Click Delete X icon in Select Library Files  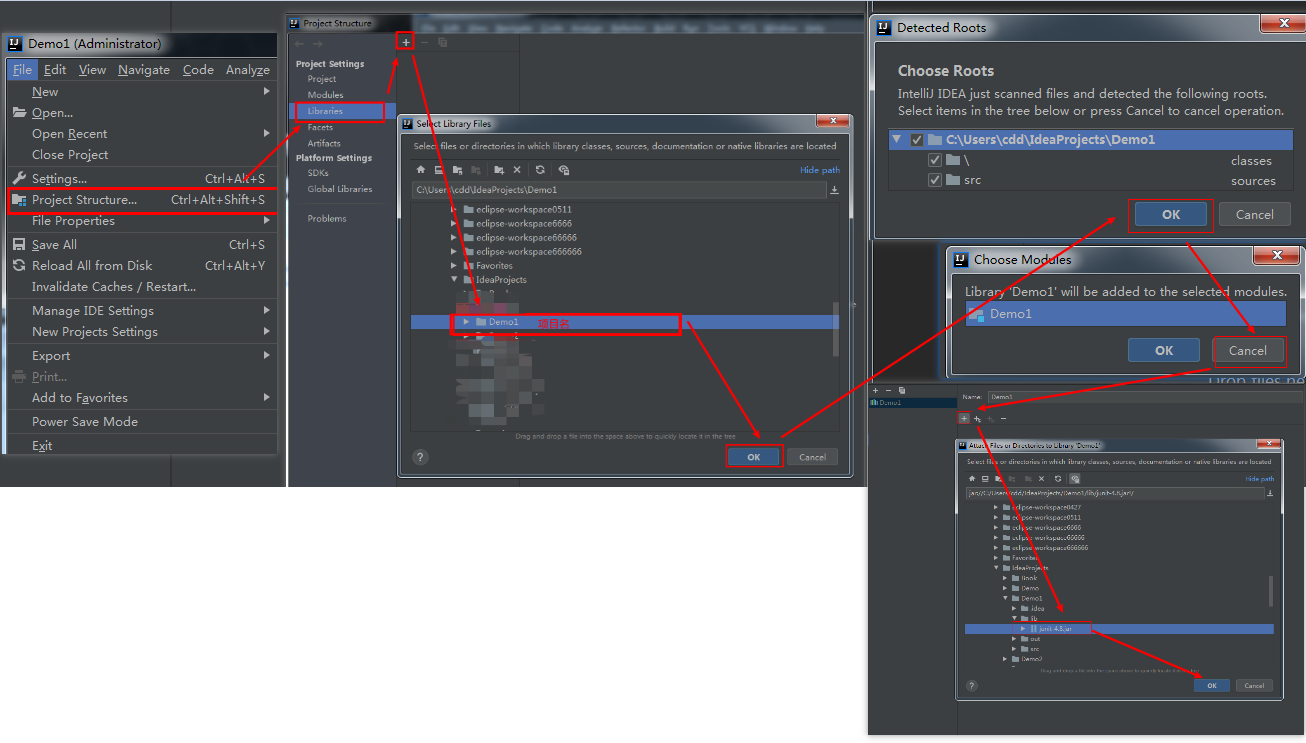[517, 170]
